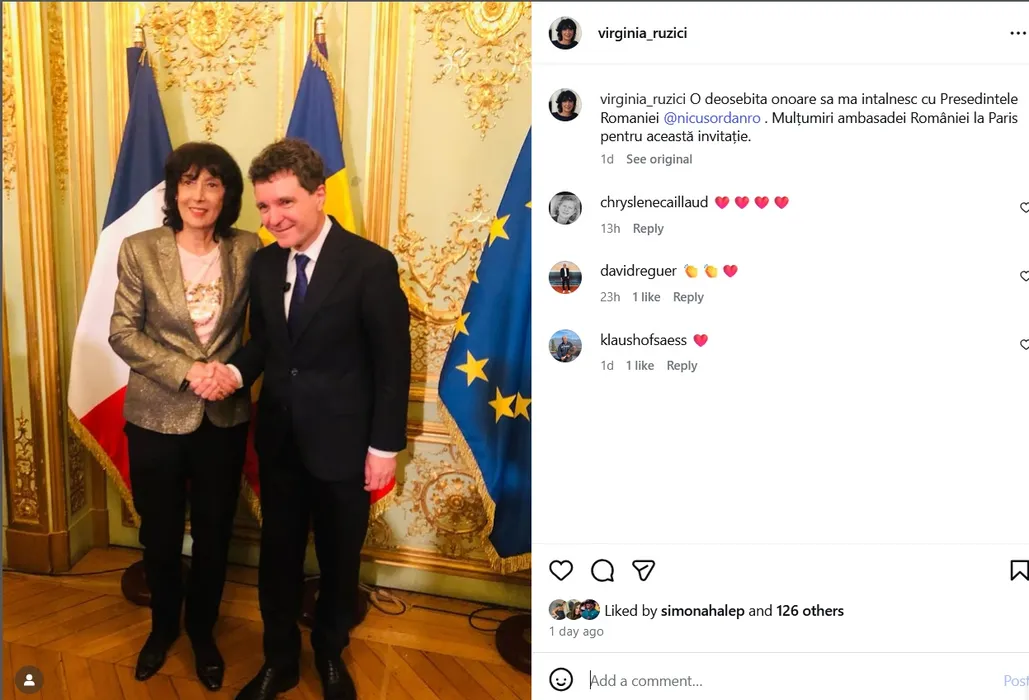Viewport: 1029px width, 700px height.
Task: Show tagged people icon on photo
Action: pyautogui.click(x=30, y=680)
